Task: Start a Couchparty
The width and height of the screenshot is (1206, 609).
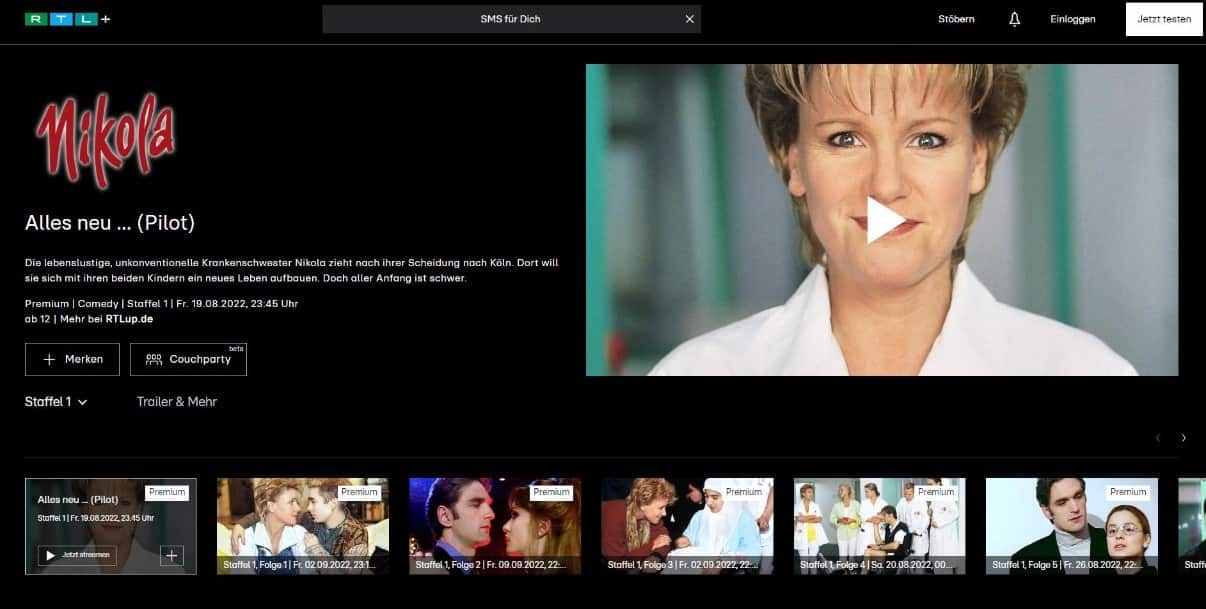Action: [188, 359]
